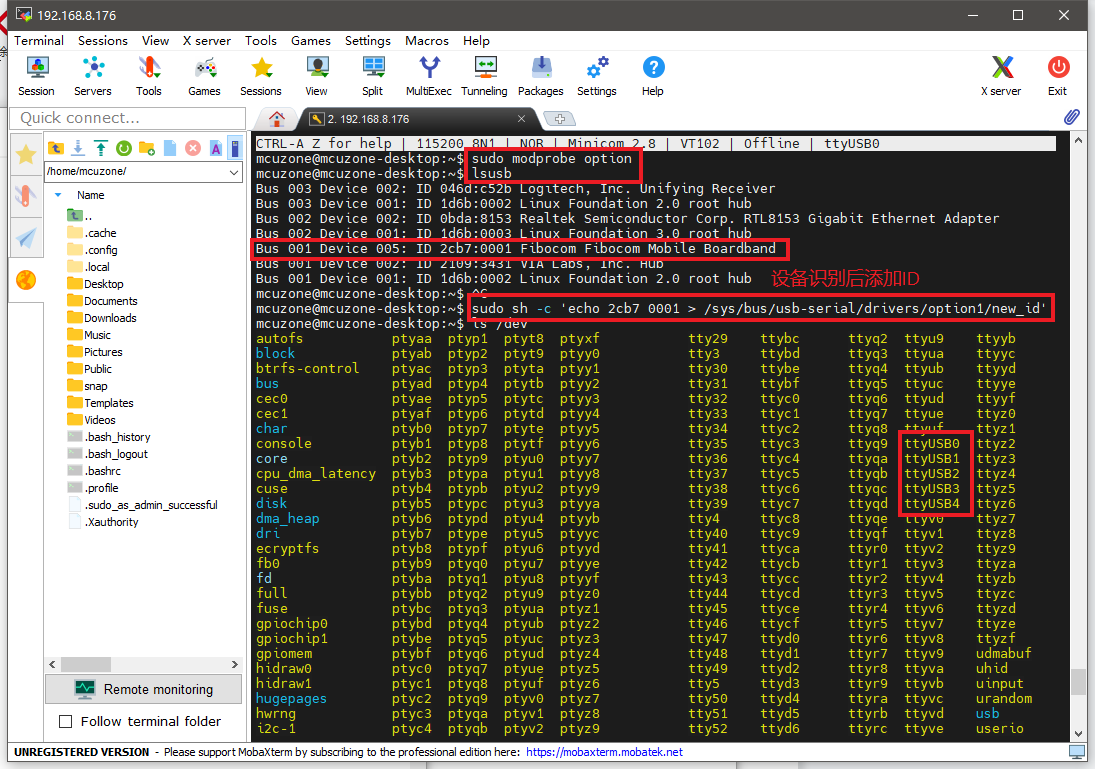Viewport: 1095px width, 769px height.
Task: Open the X server menu
Action: click(207, 41)
